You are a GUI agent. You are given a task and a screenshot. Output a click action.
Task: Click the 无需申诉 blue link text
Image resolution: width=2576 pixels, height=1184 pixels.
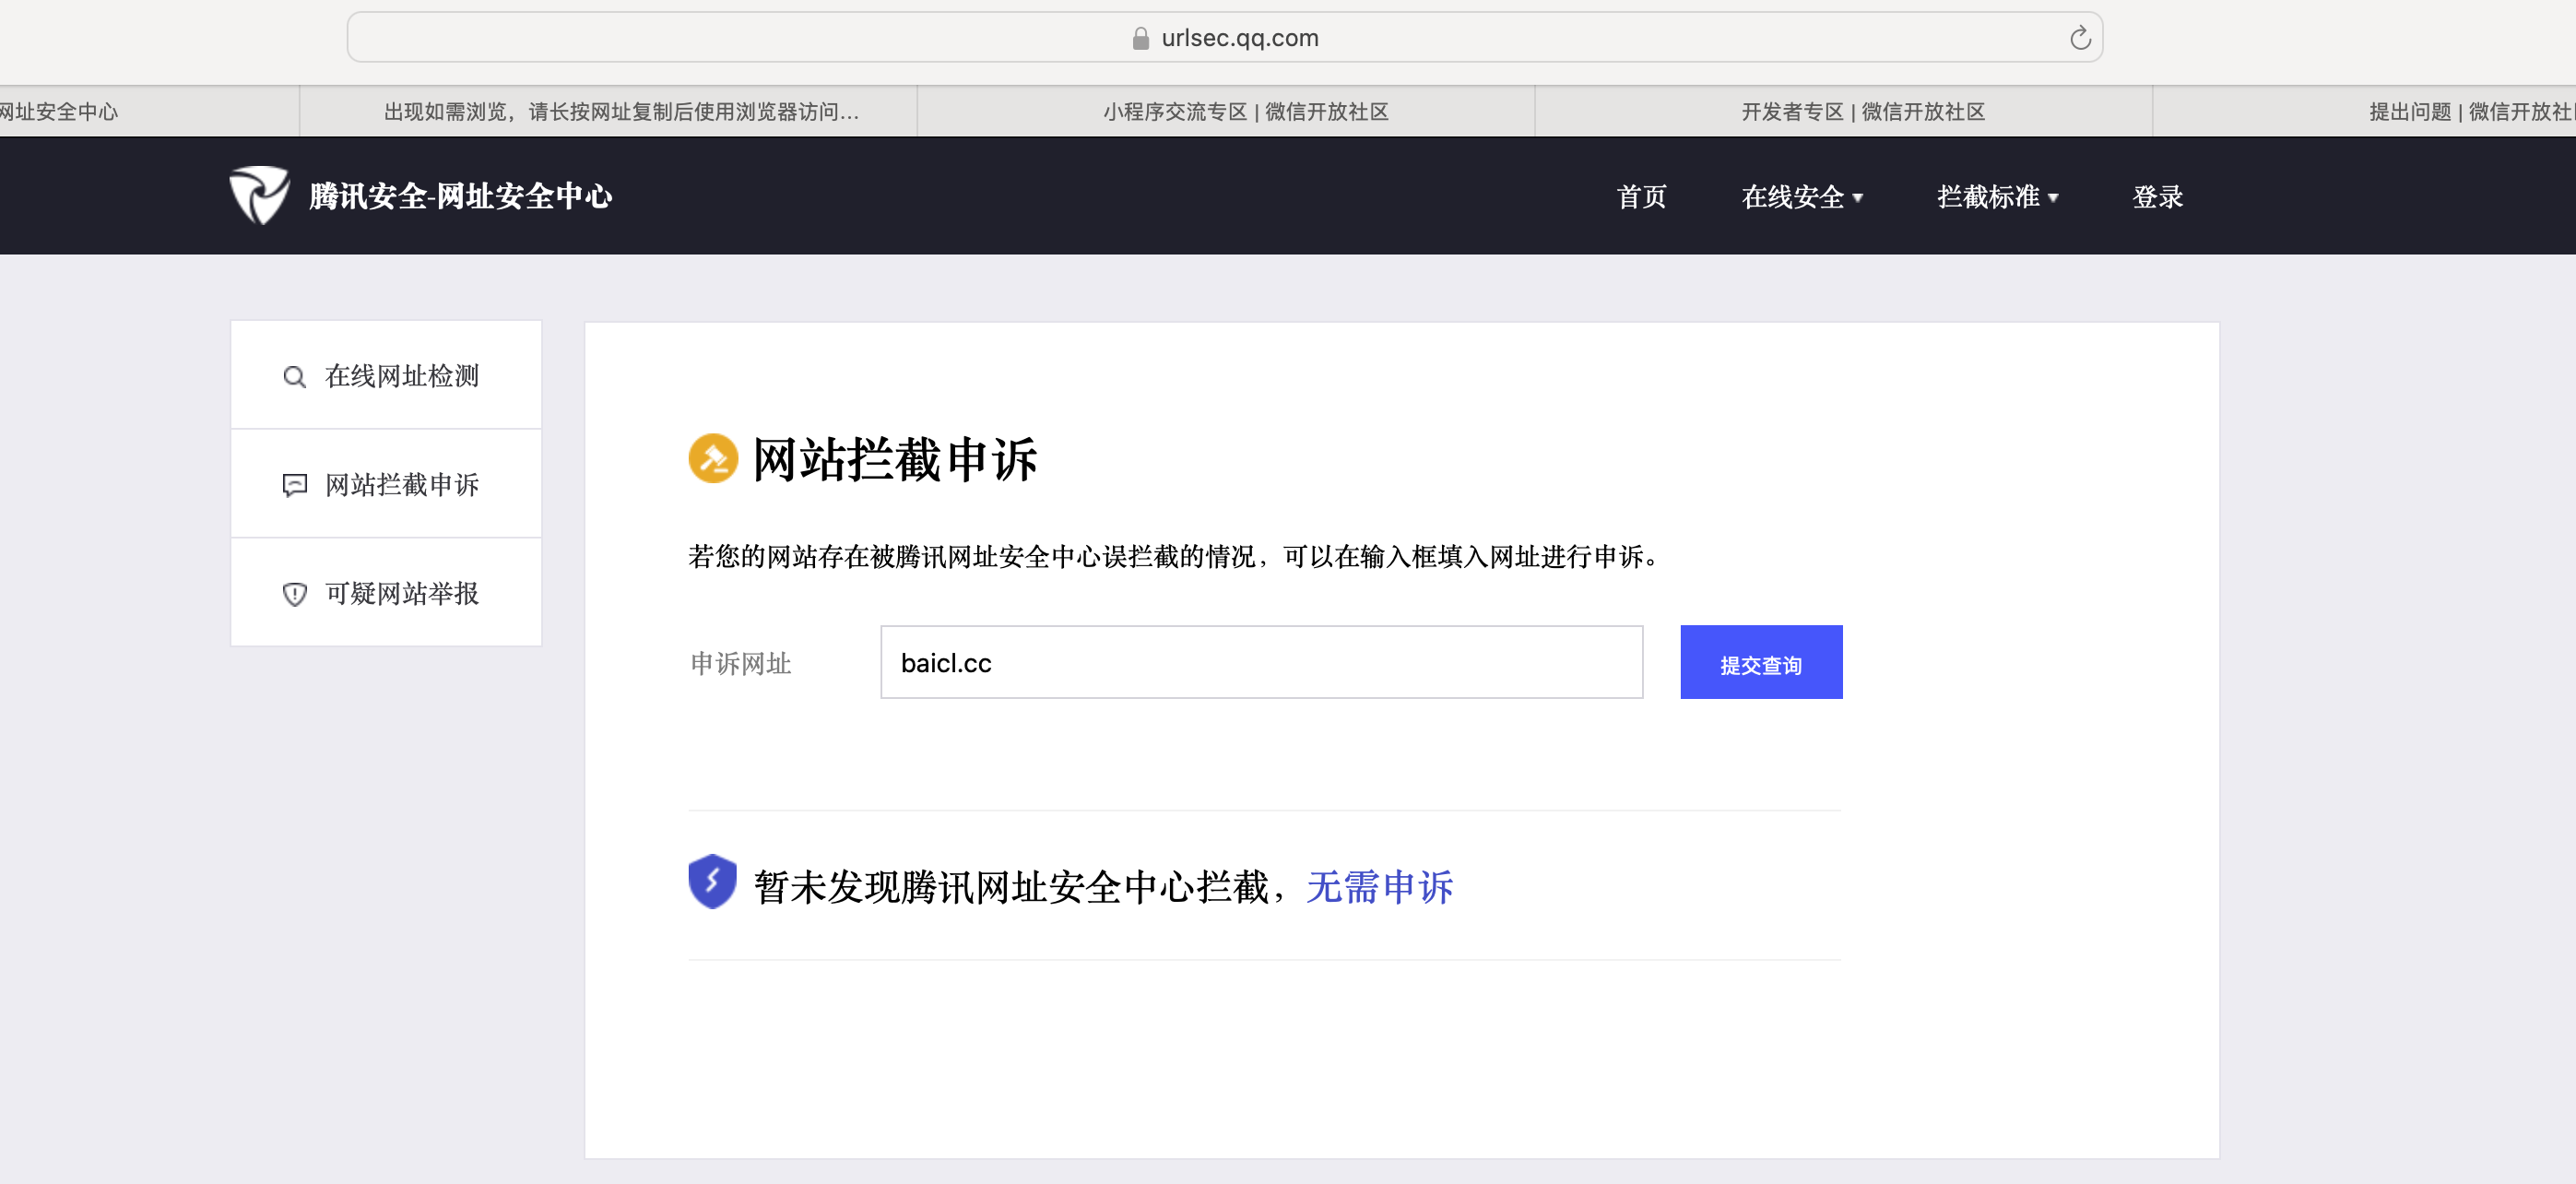[1379, 888]
